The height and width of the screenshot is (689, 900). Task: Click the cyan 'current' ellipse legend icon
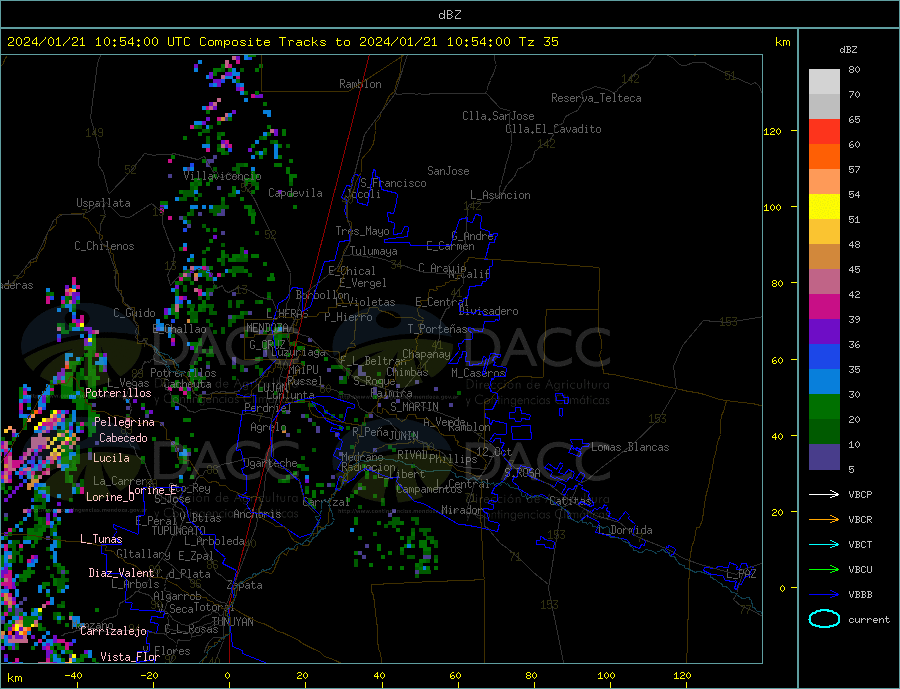click(x=824, y=619)
